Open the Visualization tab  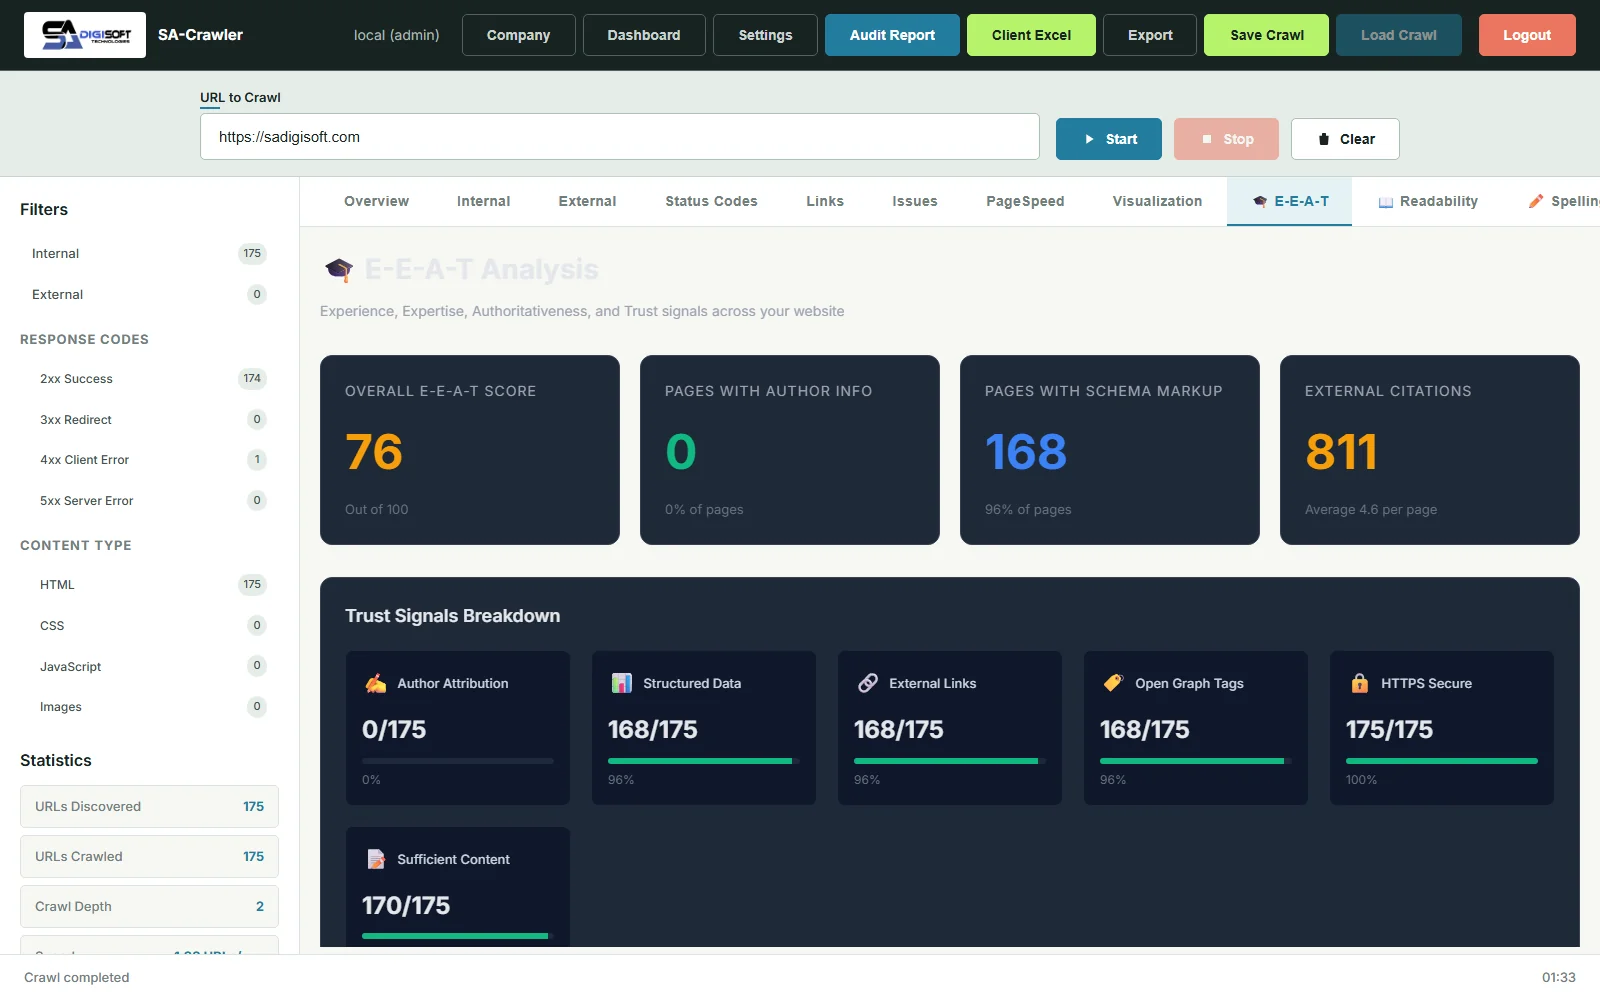tap(1158, 201)
